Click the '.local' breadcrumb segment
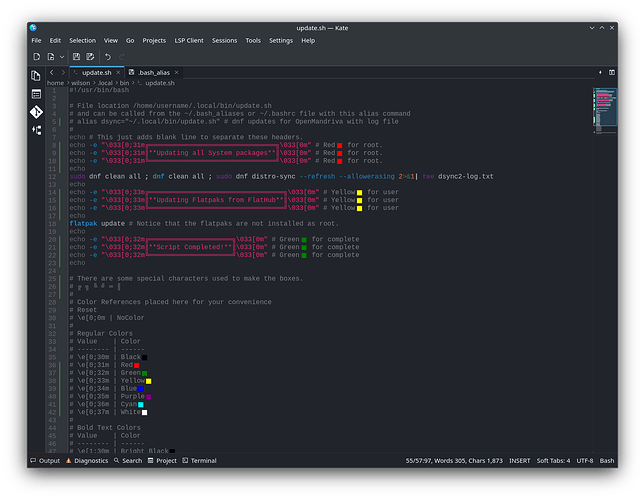Screen dimensions: 644x500 pyautogui.click(x=105, y=83)
